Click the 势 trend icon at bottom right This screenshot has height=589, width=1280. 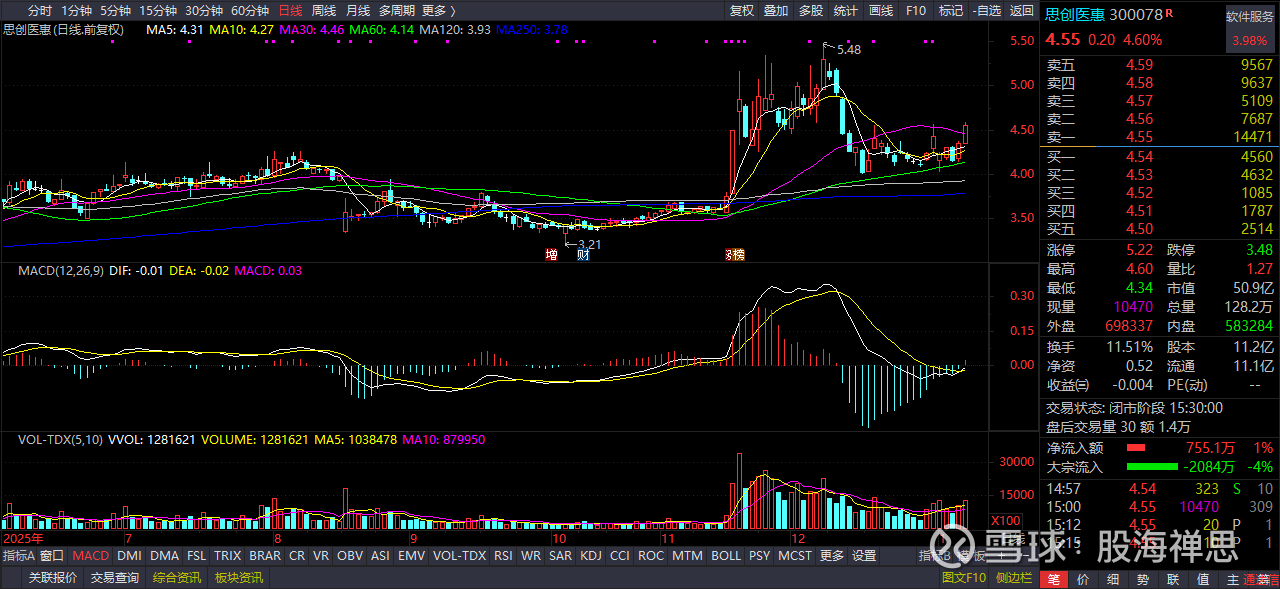[x=1143, y=579]
